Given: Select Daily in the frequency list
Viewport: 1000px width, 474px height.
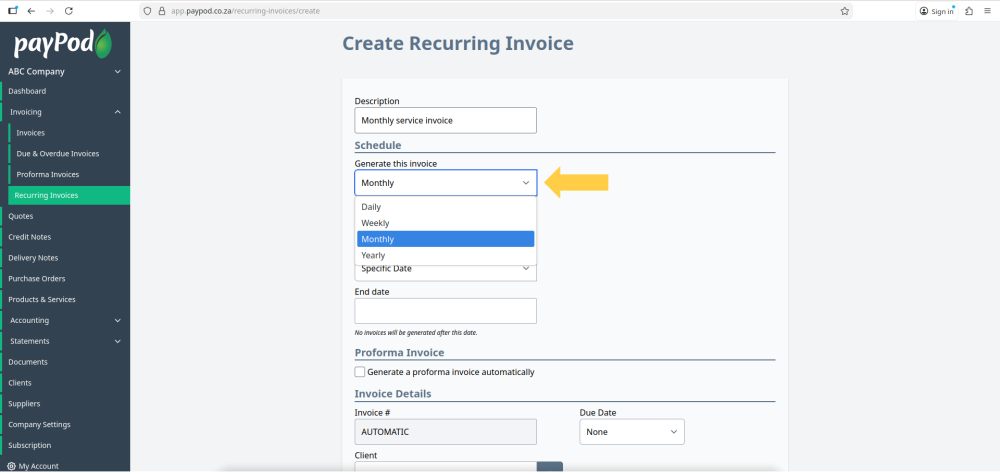Looking at the screenshot, I should (446, 207).
